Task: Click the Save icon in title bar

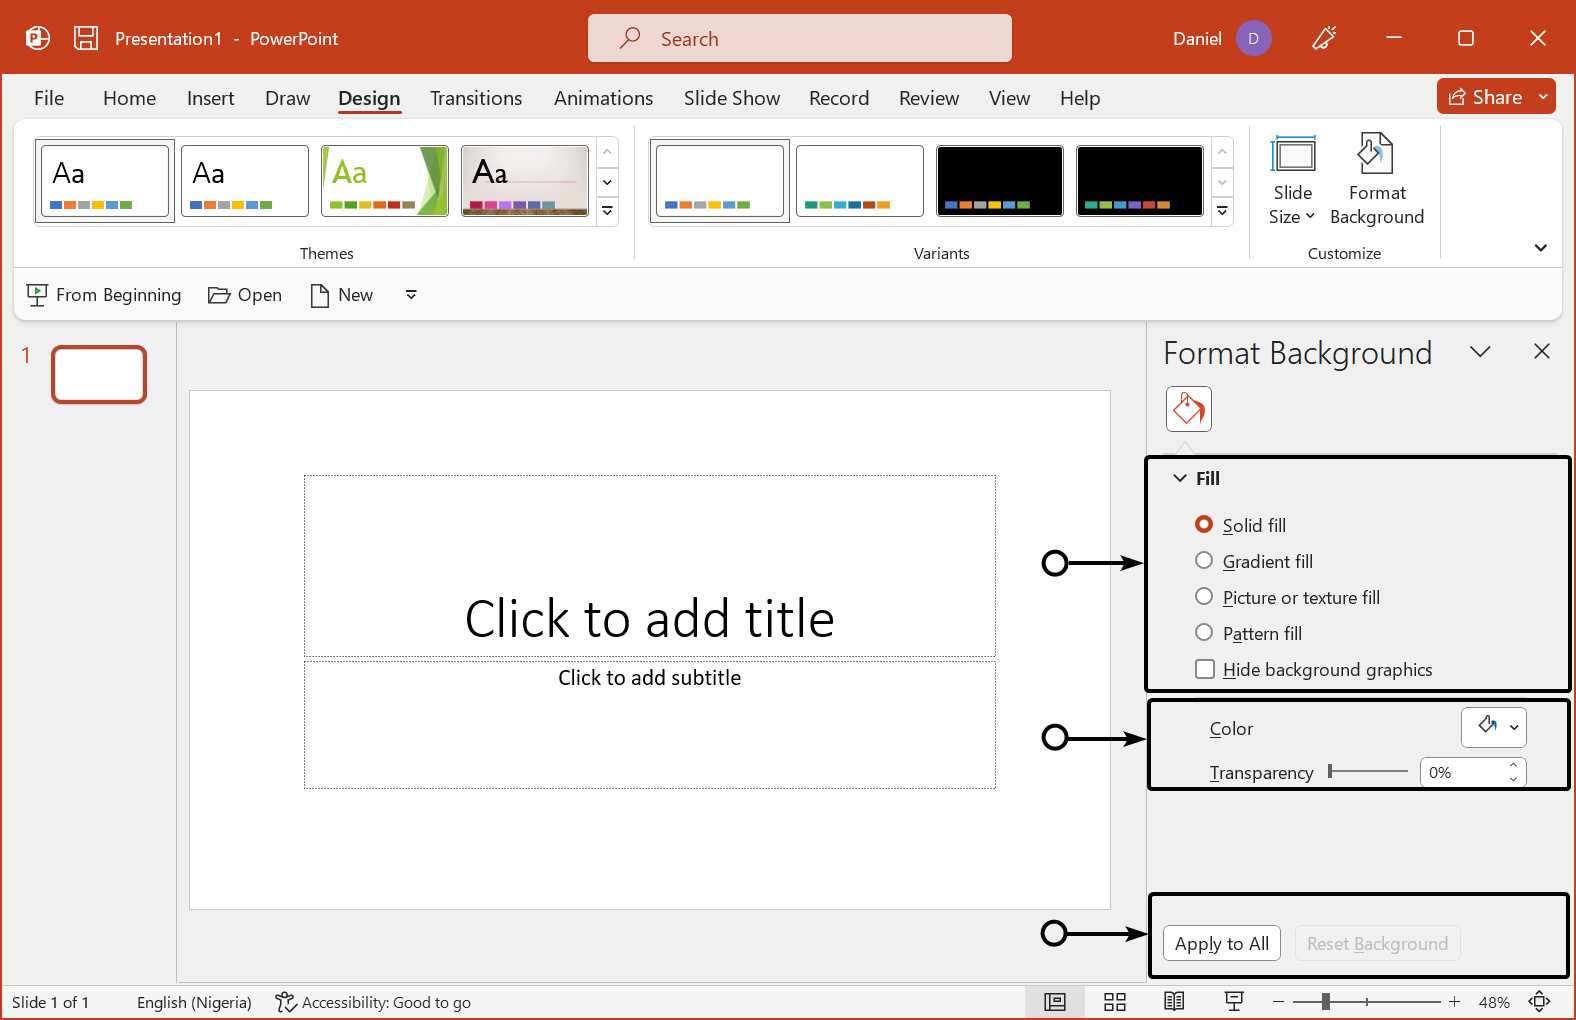Action: point(86,38)
